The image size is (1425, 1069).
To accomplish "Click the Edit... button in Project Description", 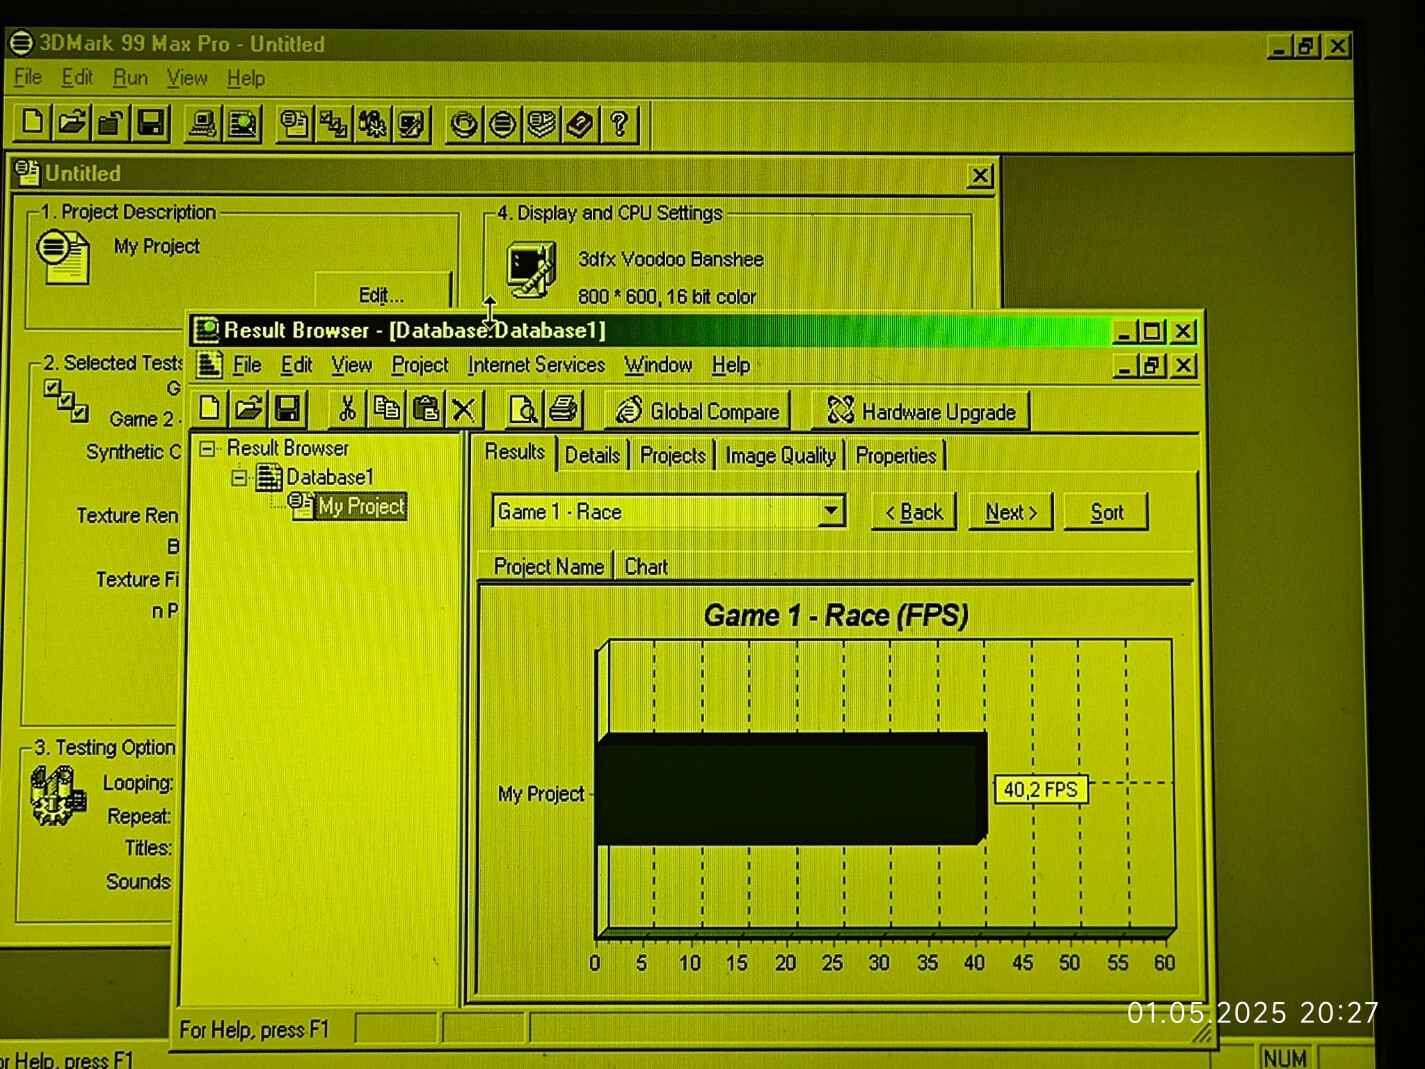I will (381, 294).
